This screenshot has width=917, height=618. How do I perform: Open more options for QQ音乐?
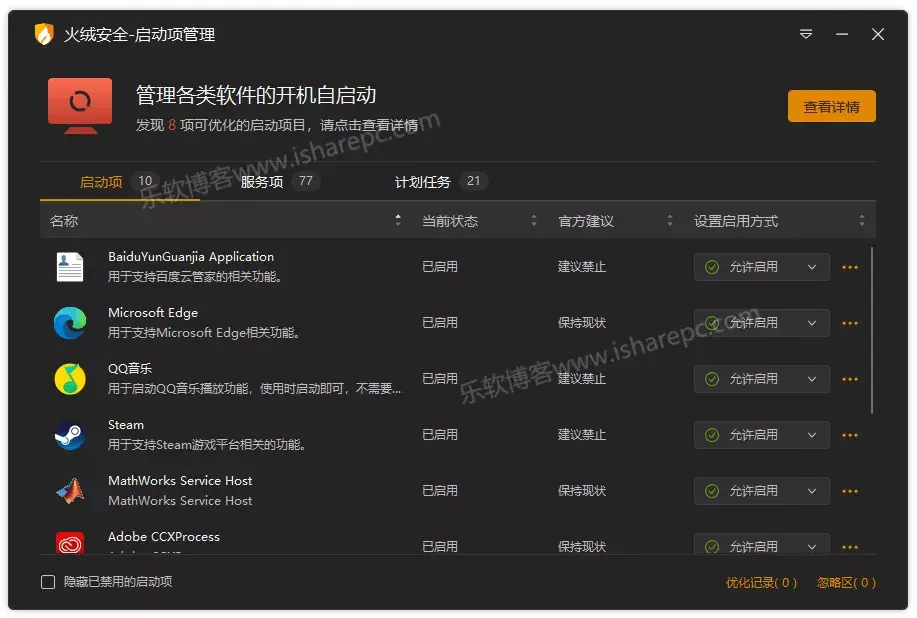[850, 379]
